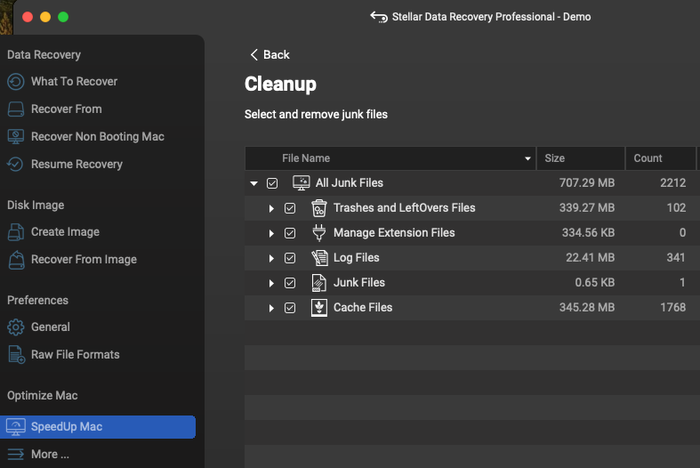
Task: Toggle the Log Files checkbox
Action: (290, 258)
